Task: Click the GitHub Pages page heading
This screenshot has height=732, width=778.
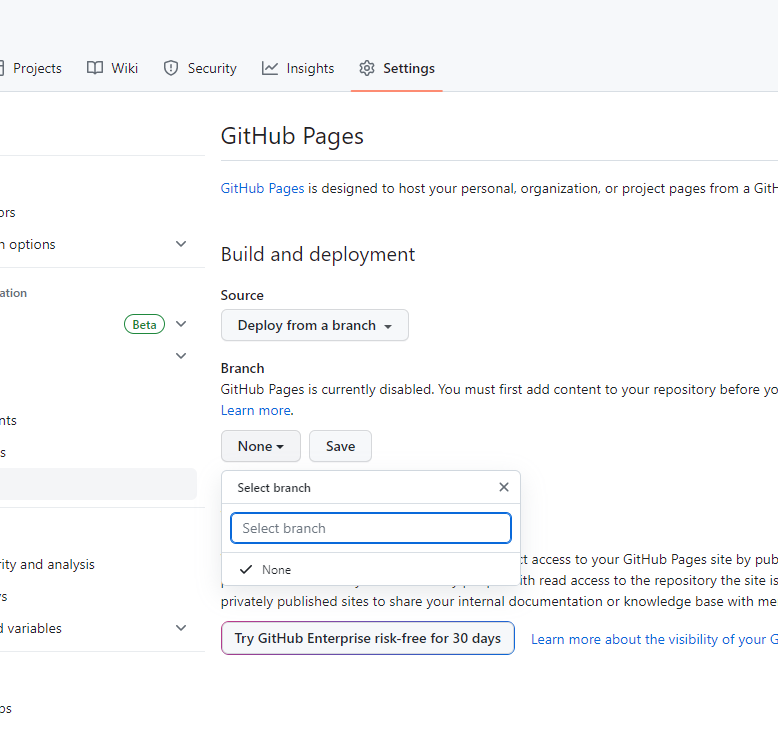Action: click(292, 136)
